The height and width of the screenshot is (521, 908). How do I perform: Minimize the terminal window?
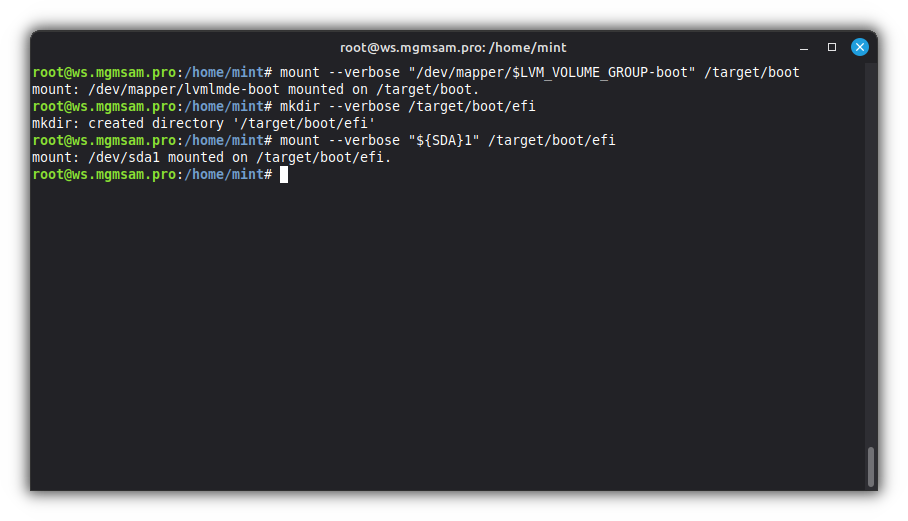pos(803,47)
